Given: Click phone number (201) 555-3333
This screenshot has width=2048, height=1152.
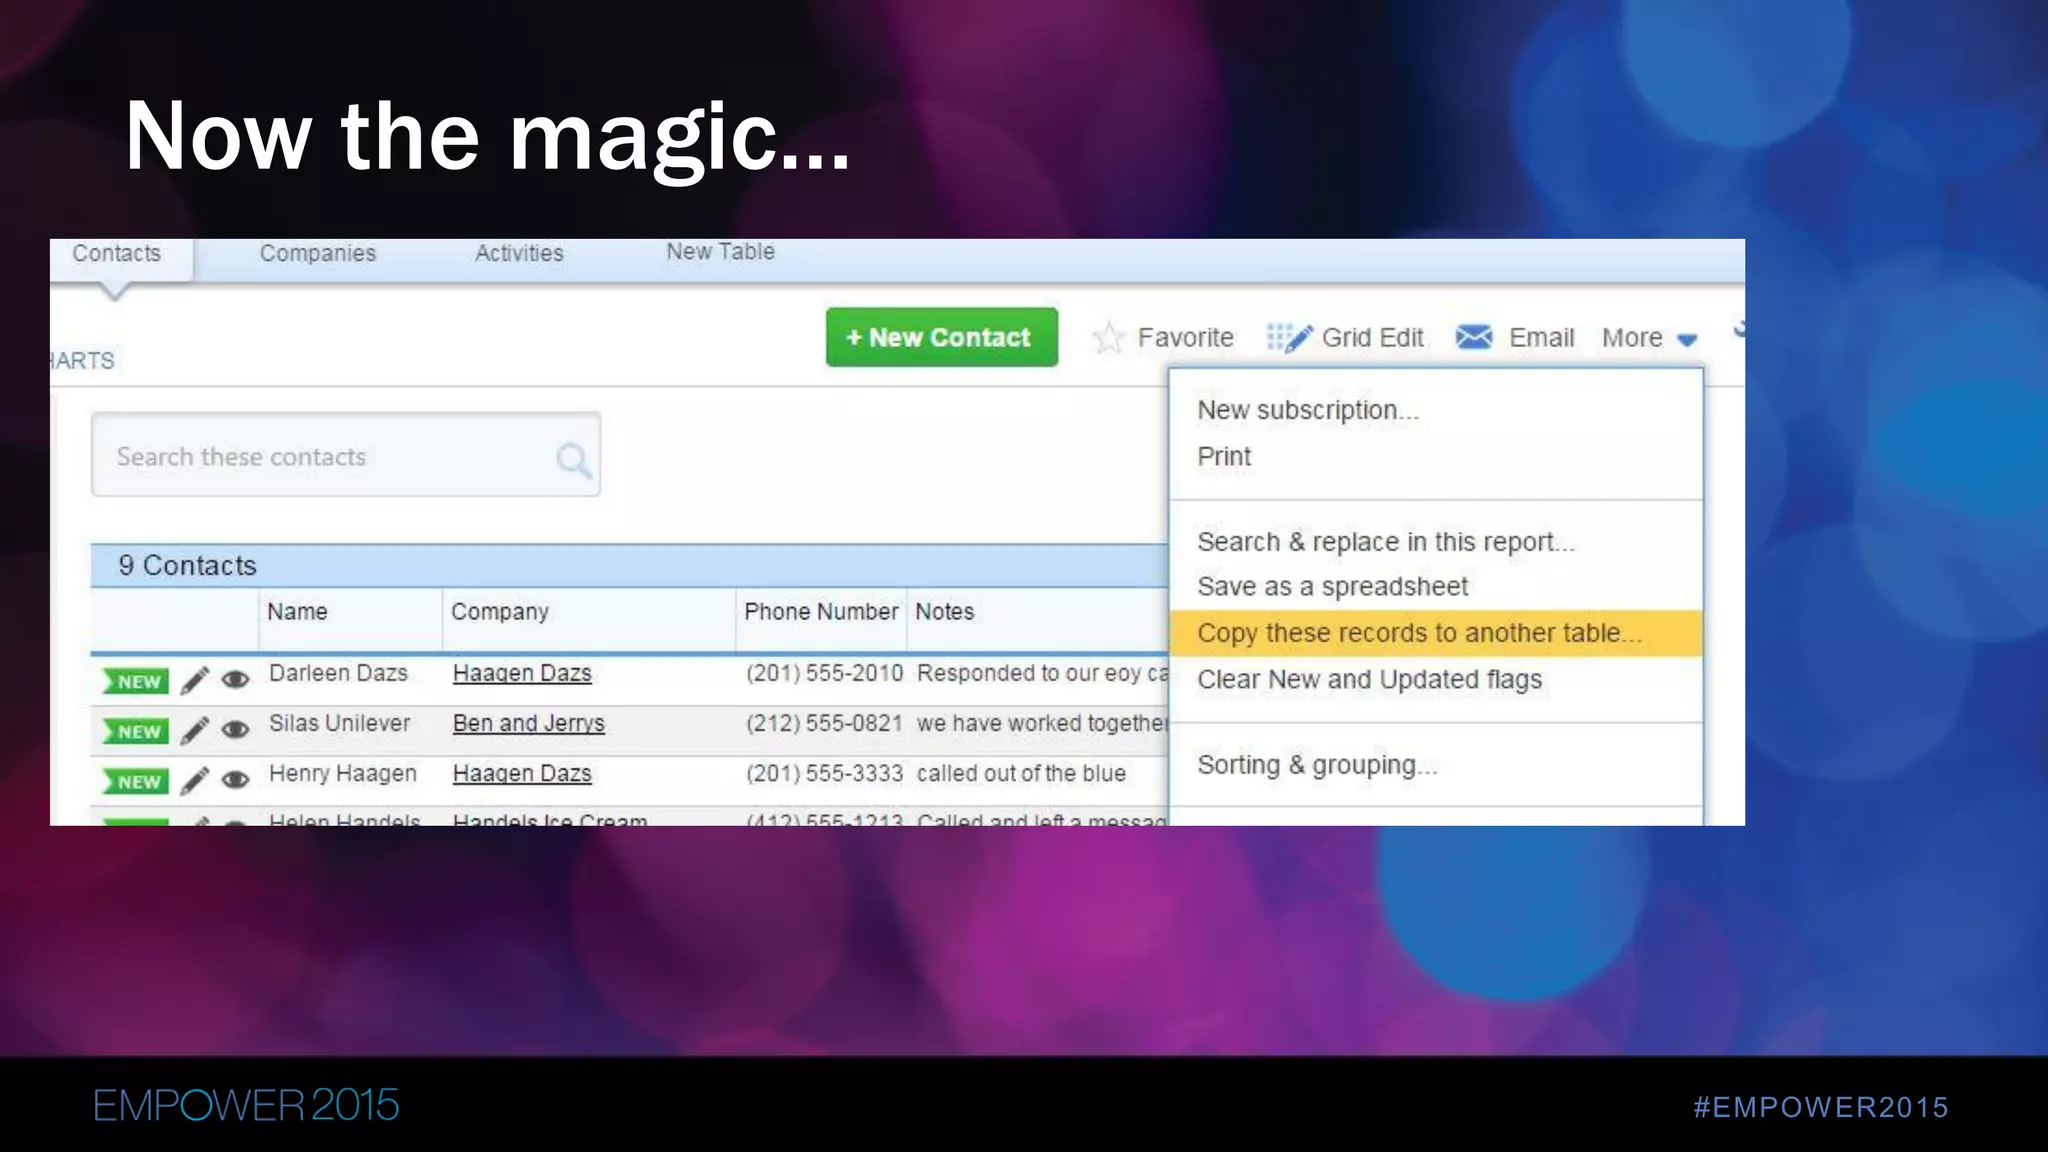Looking at the screenshot, I should point(825,774).
